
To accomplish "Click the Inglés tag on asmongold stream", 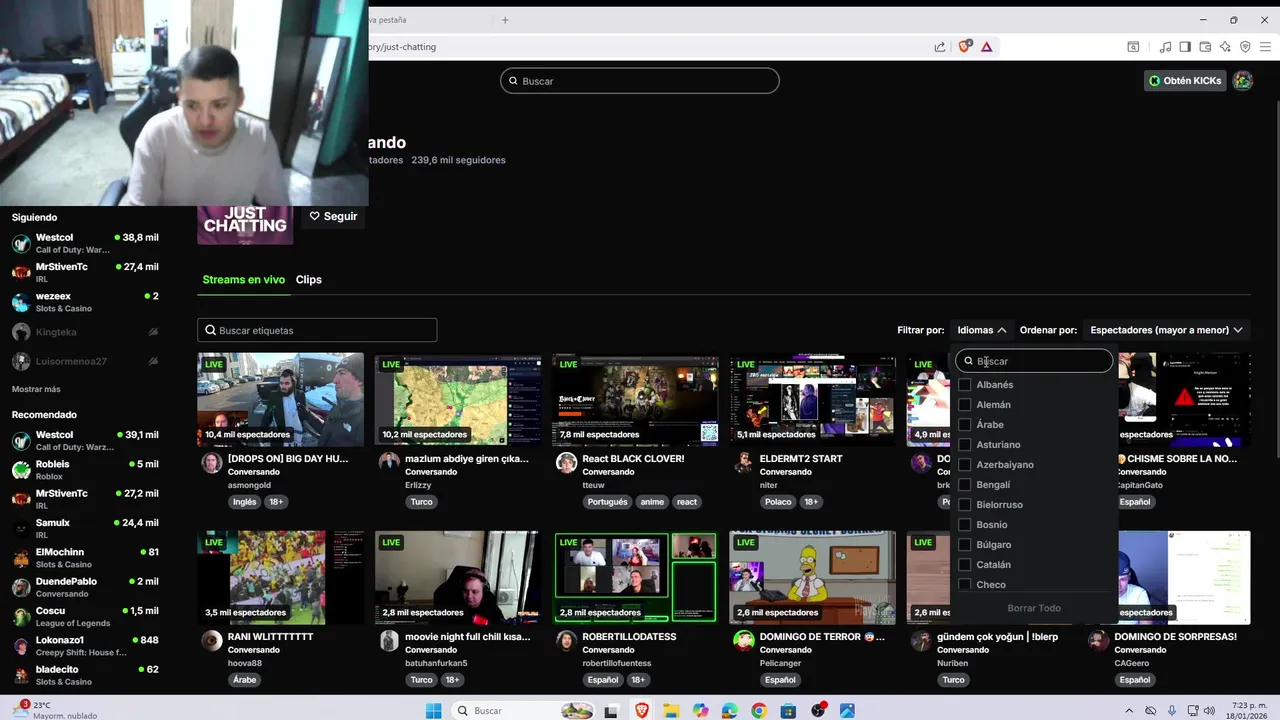I will click(x=245, y=502).
